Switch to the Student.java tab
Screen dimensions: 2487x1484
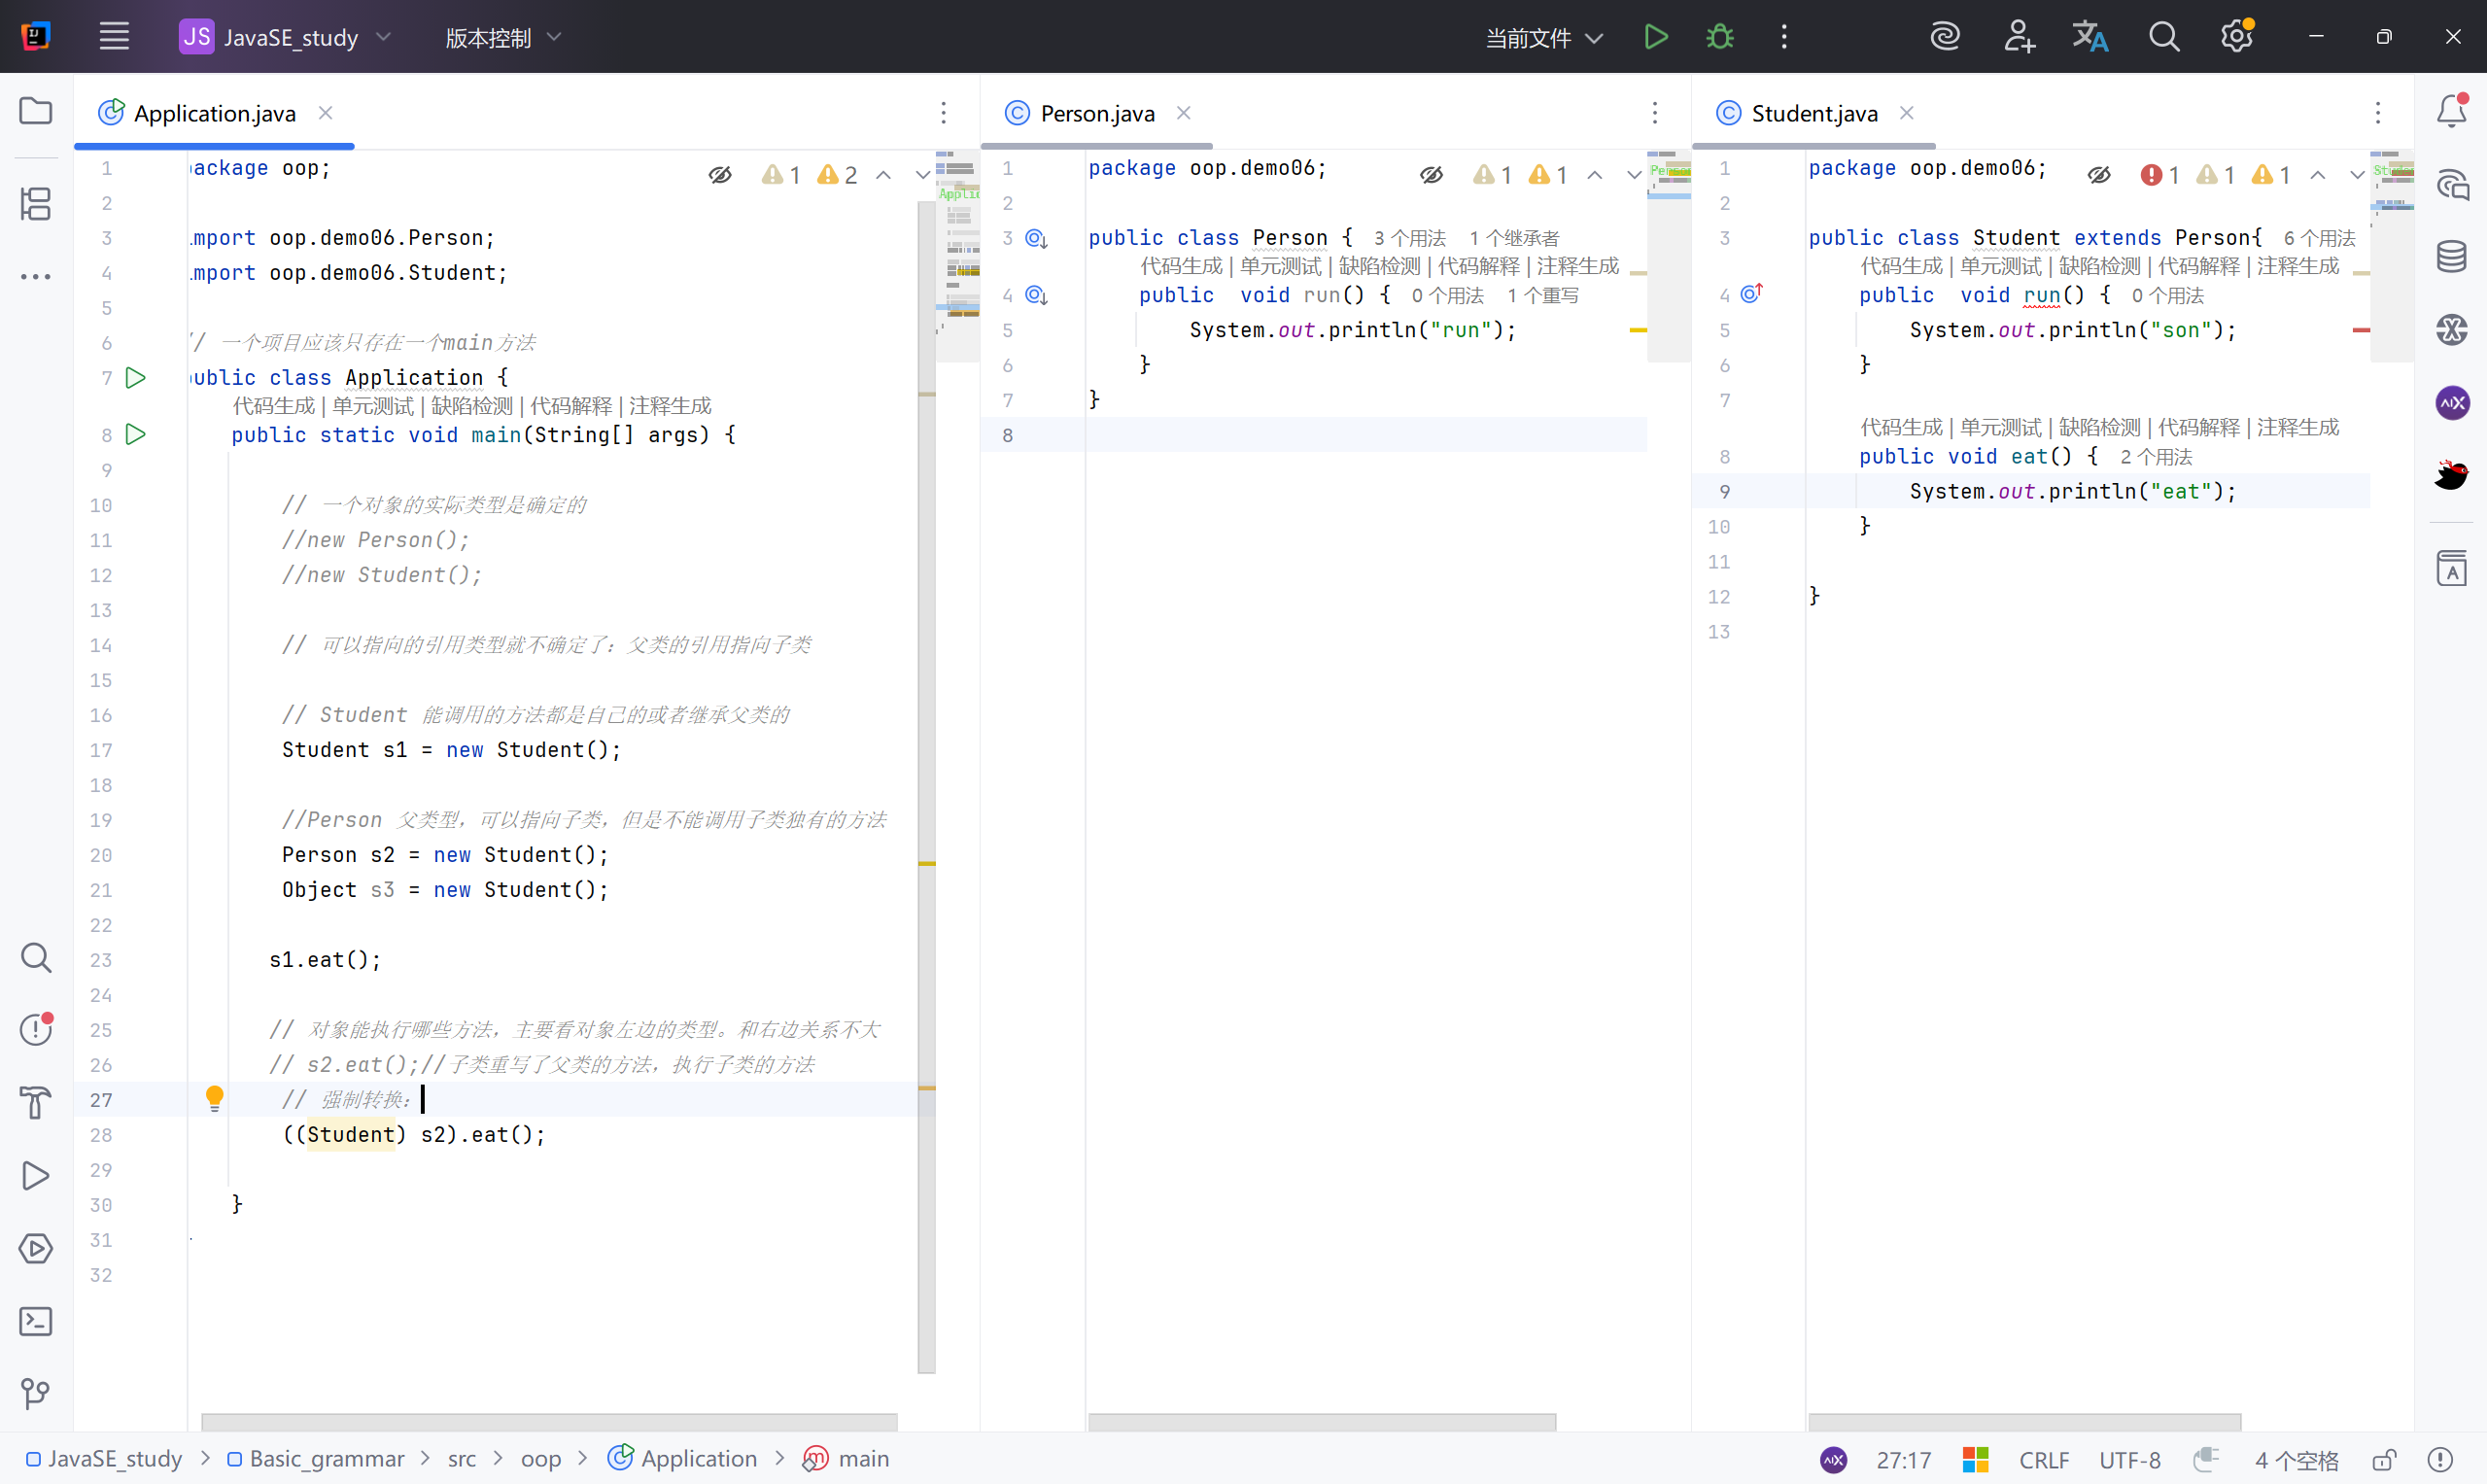(x=1813, y=113)
